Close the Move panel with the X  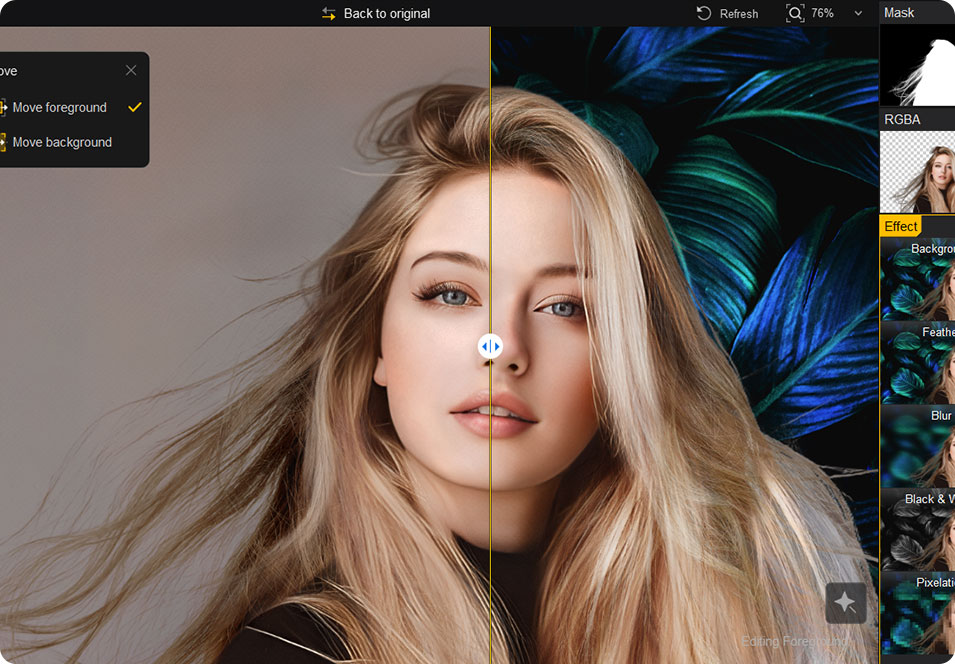point(131,71)
